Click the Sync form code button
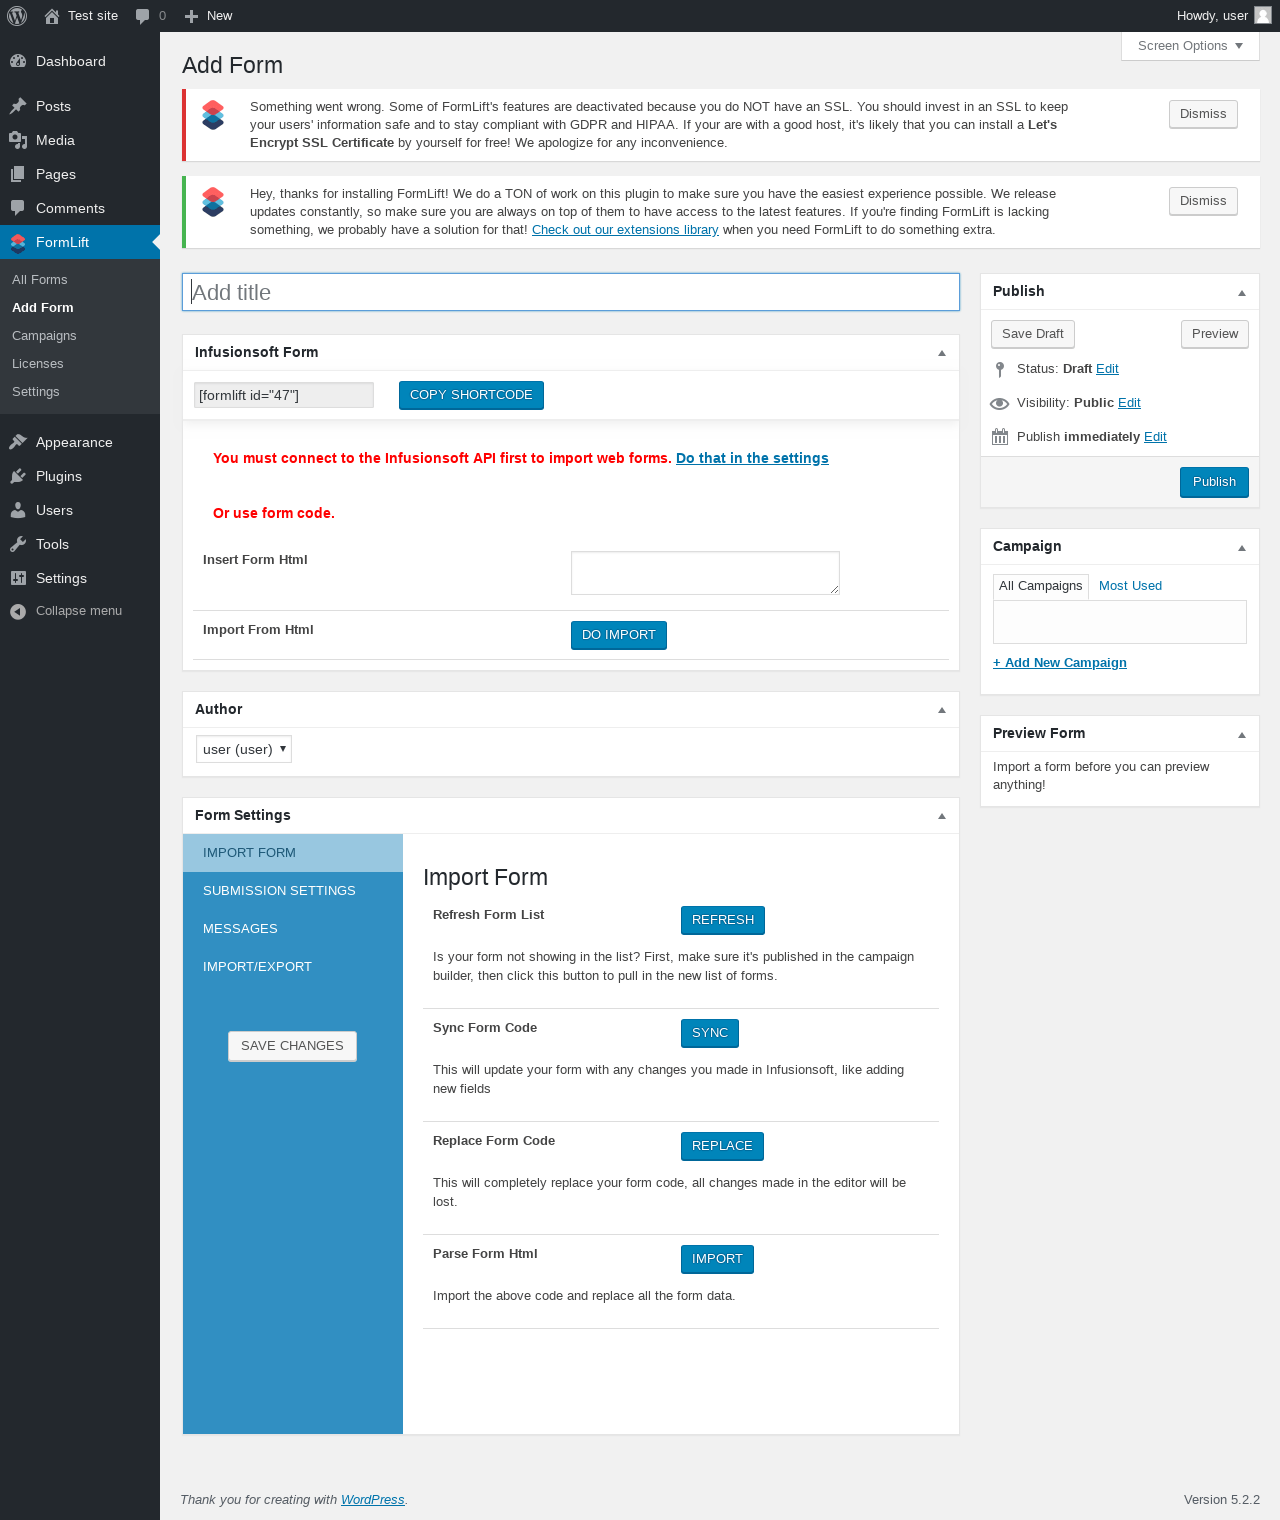Image resolution: width=1280 pixels, height=1520 pixels. coord(710,1033)
